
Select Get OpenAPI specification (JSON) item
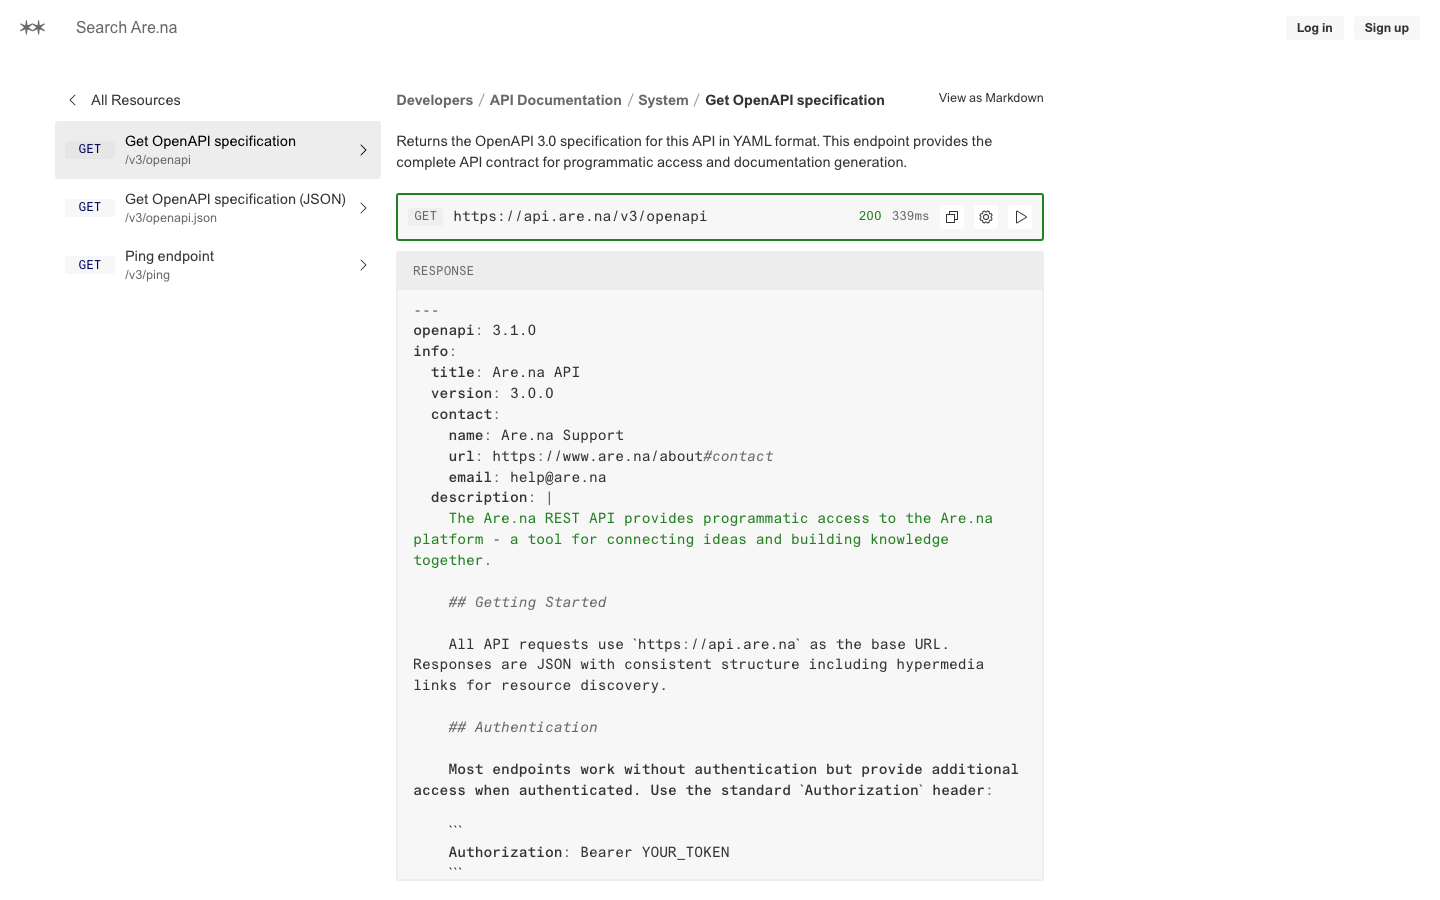[218, 208]
